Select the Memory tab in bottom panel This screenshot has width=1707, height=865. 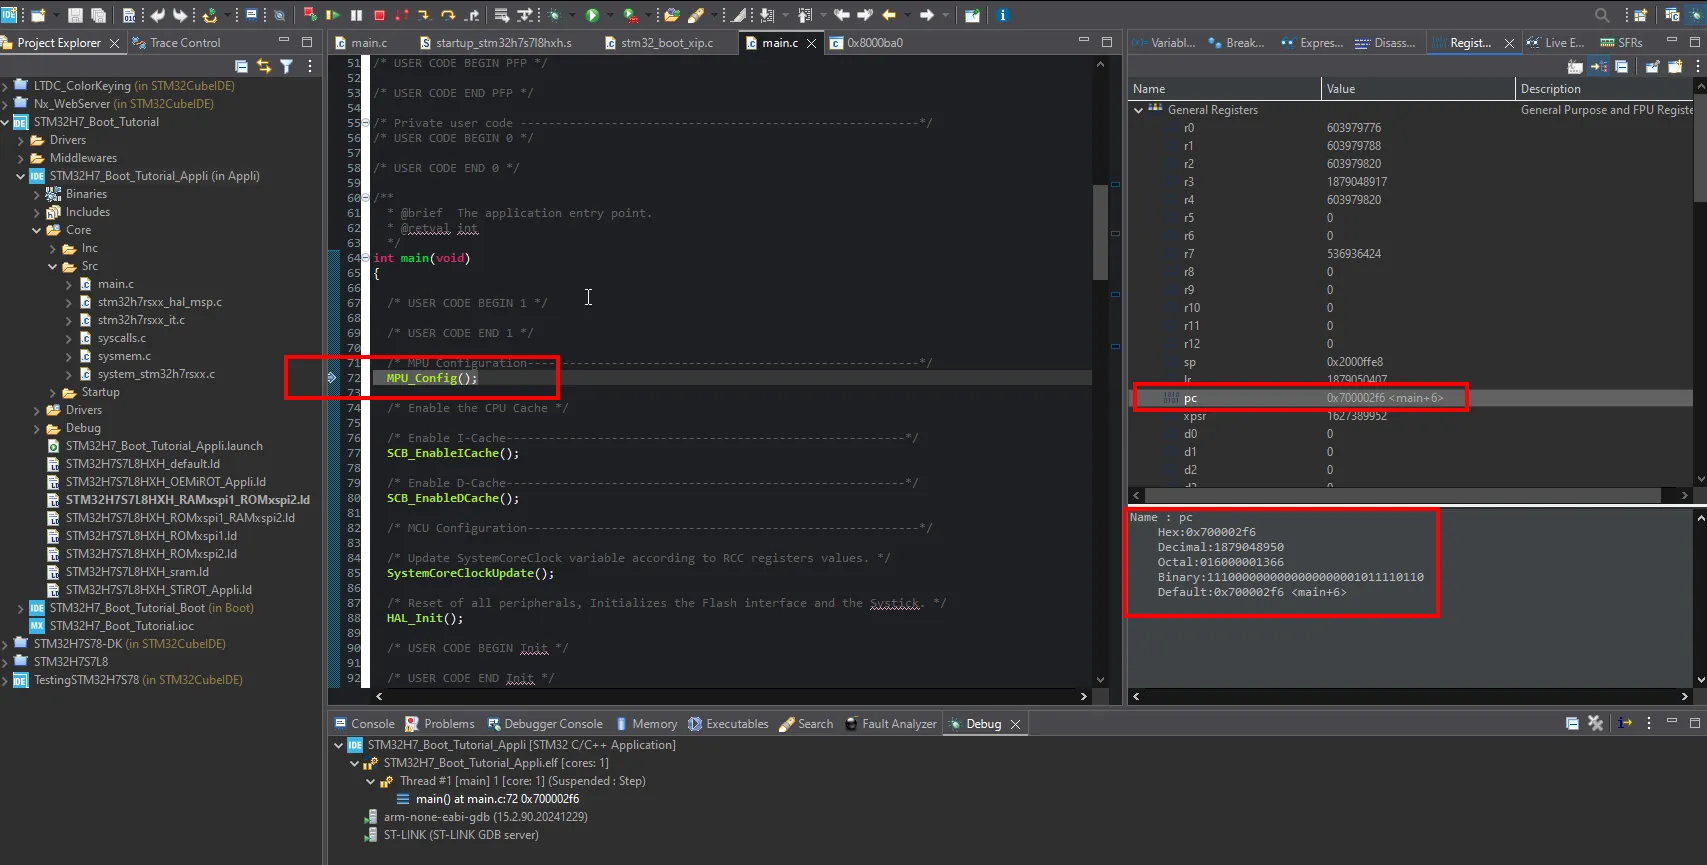[646, 724]
